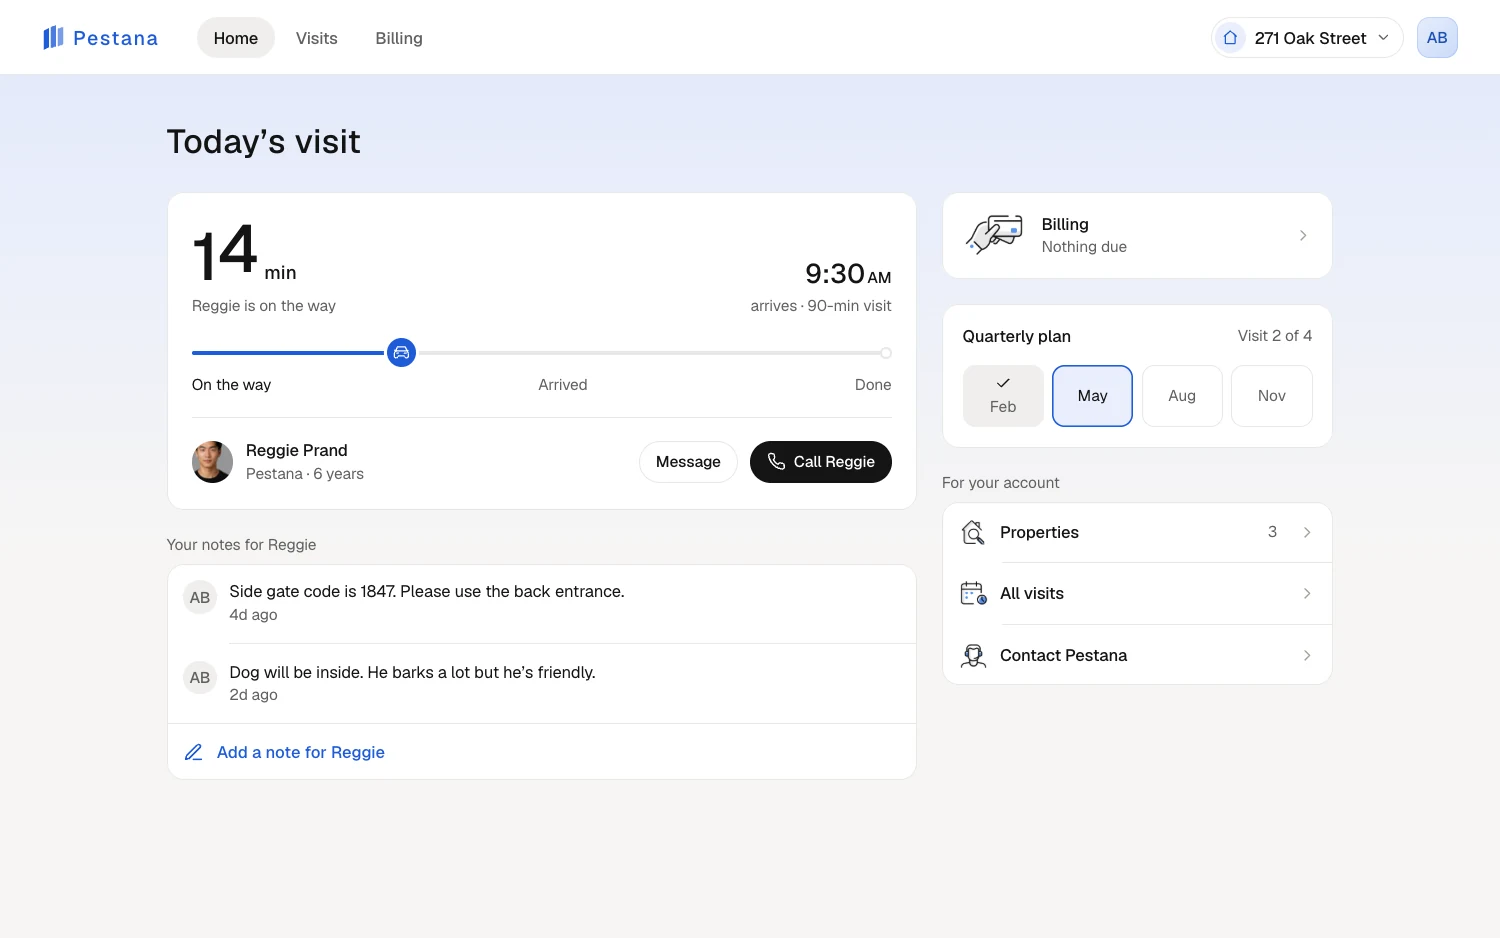
Task: Select the May quarterly visit
Action: [x=1092, y=396]
